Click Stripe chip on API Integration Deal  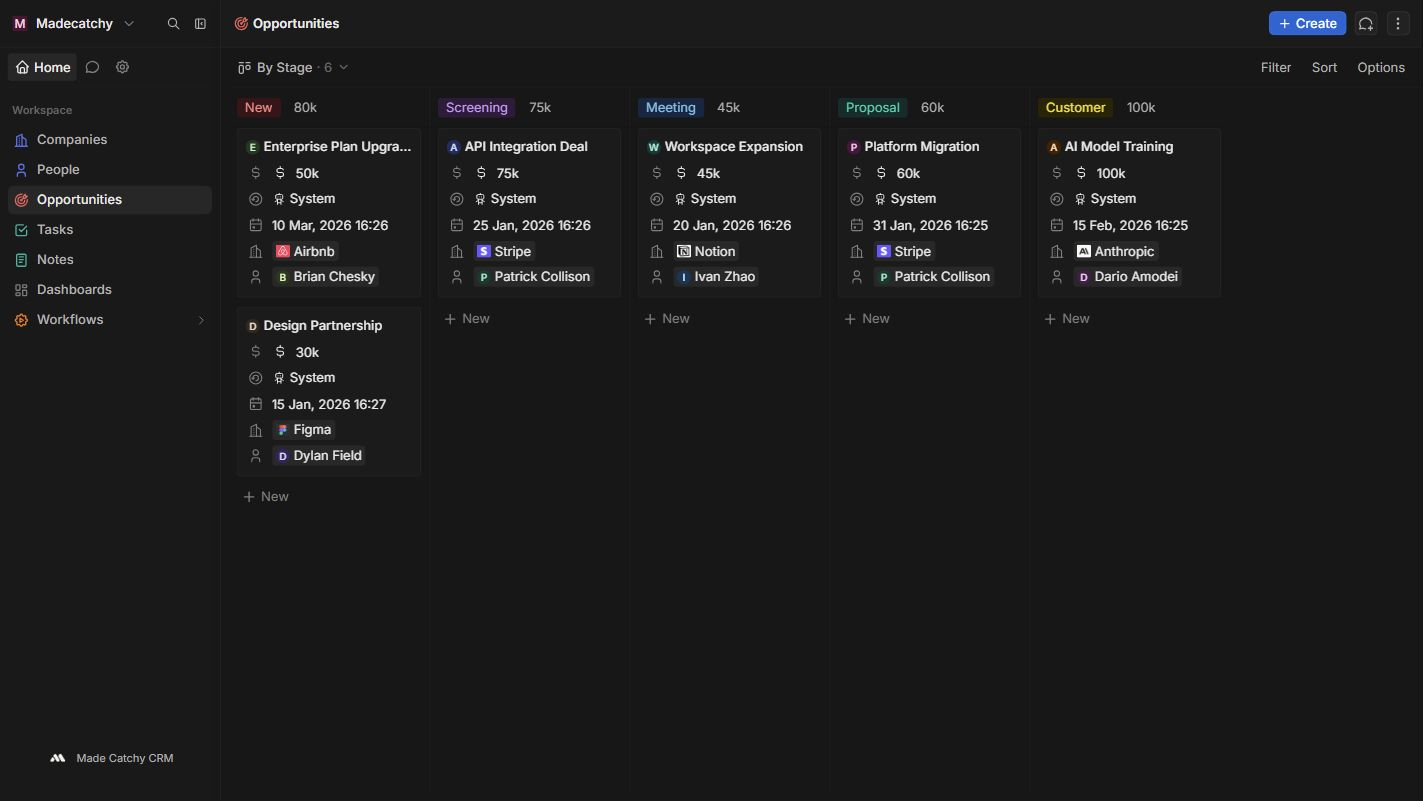point(504,251)
